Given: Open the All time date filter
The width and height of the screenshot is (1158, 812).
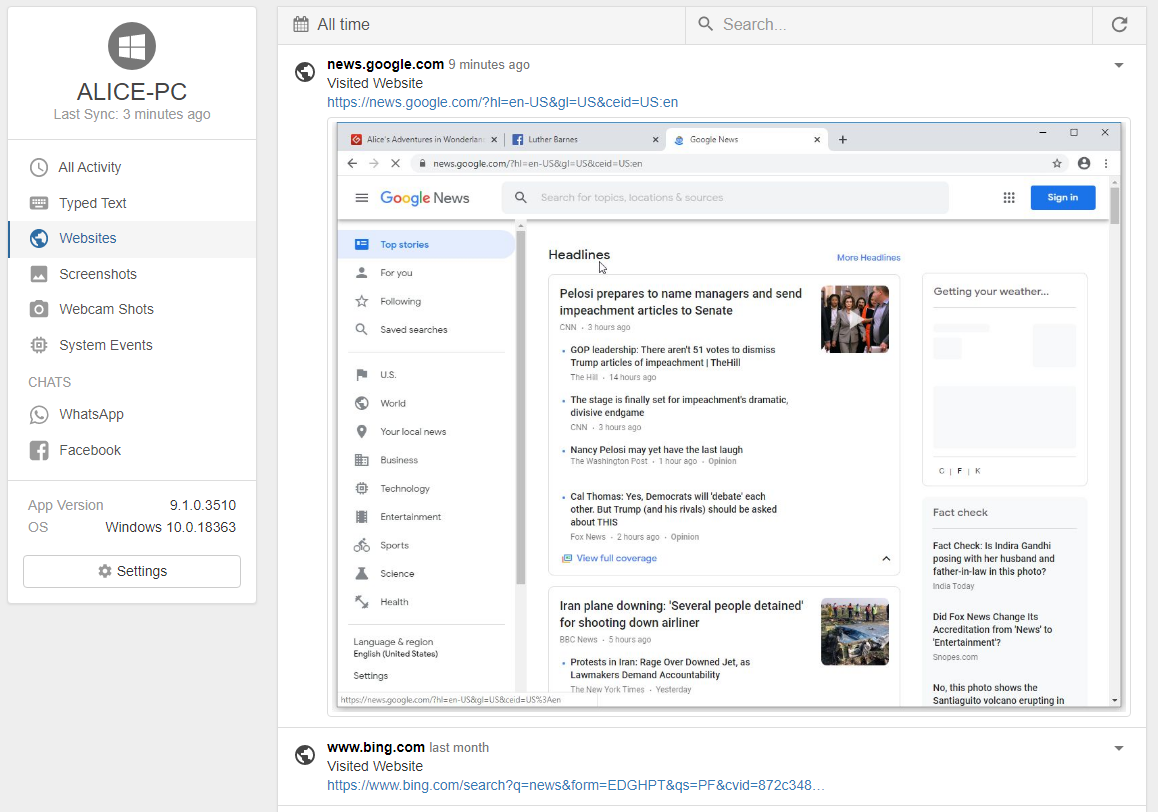Looking at the screenshot, I should 481,24.
